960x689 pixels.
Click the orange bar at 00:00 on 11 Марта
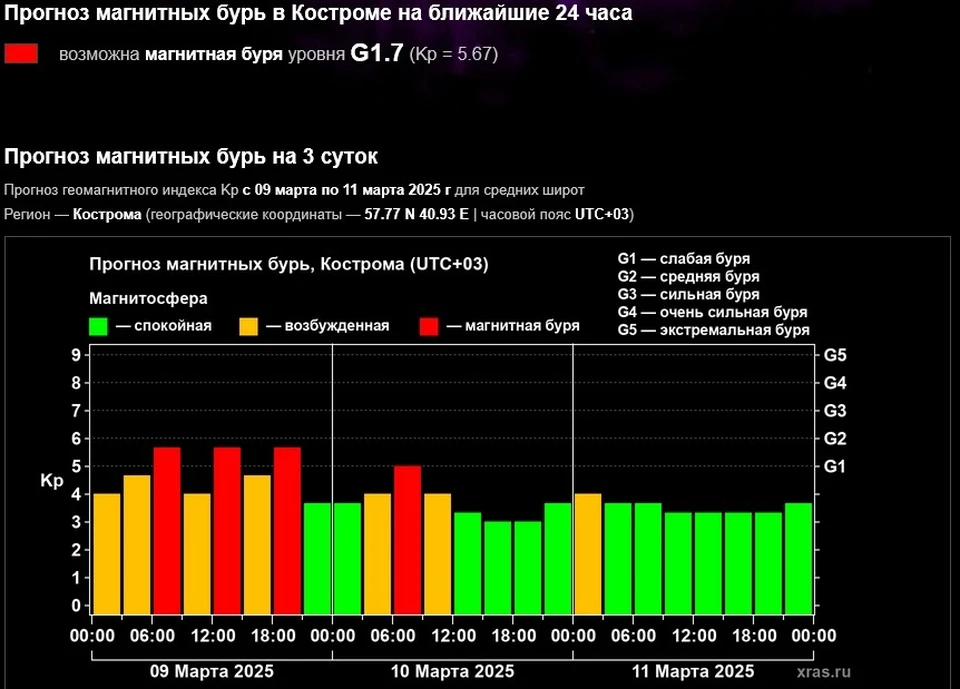(x=588, y=554)
